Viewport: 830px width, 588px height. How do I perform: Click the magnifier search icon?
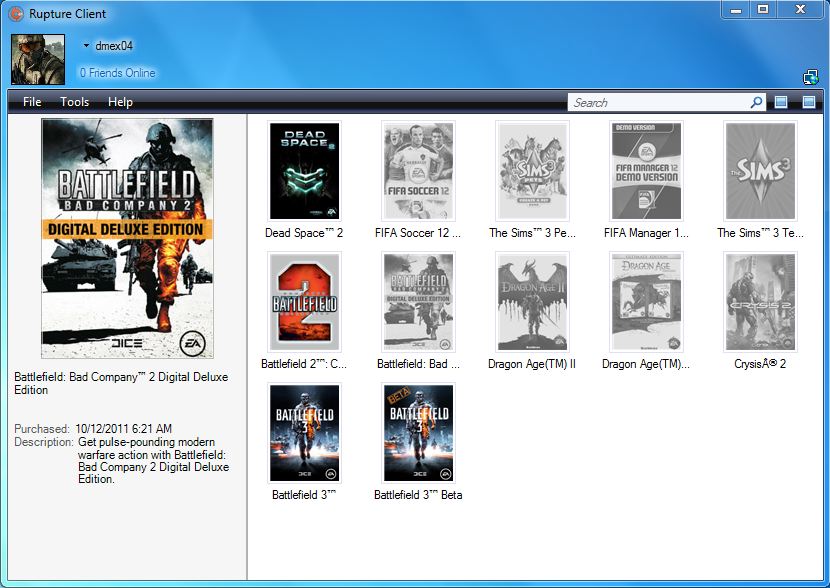coord(757,102)
